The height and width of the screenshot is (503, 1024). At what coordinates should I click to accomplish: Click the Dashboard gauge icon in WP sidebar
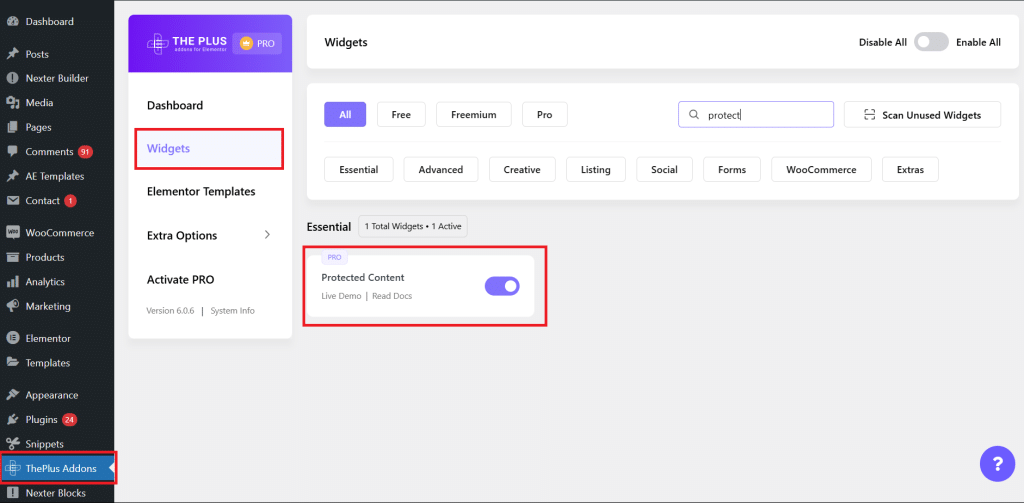pyautogui.click(x=12, y=22)
